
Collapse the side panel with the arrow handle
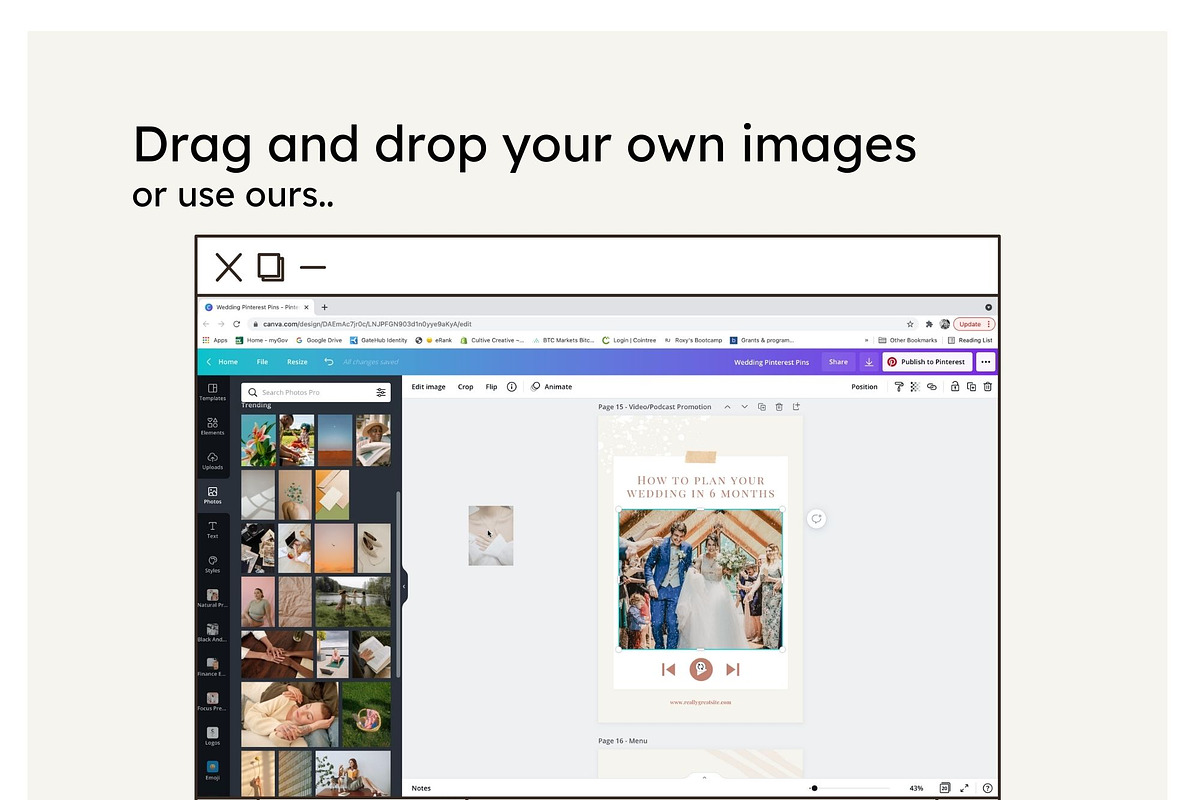pos(404,586)
